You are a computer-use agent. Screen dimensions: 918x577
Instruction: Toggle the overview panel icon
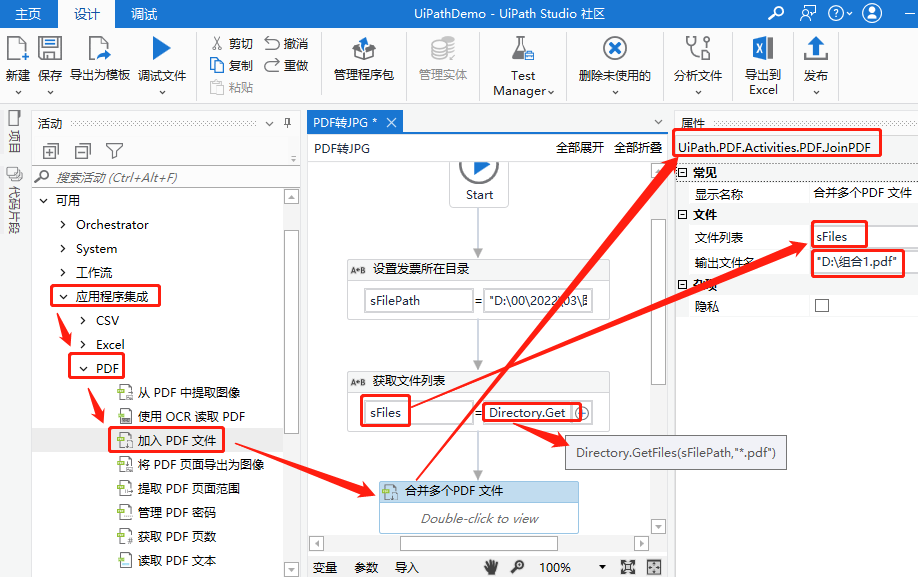[653, 567]
